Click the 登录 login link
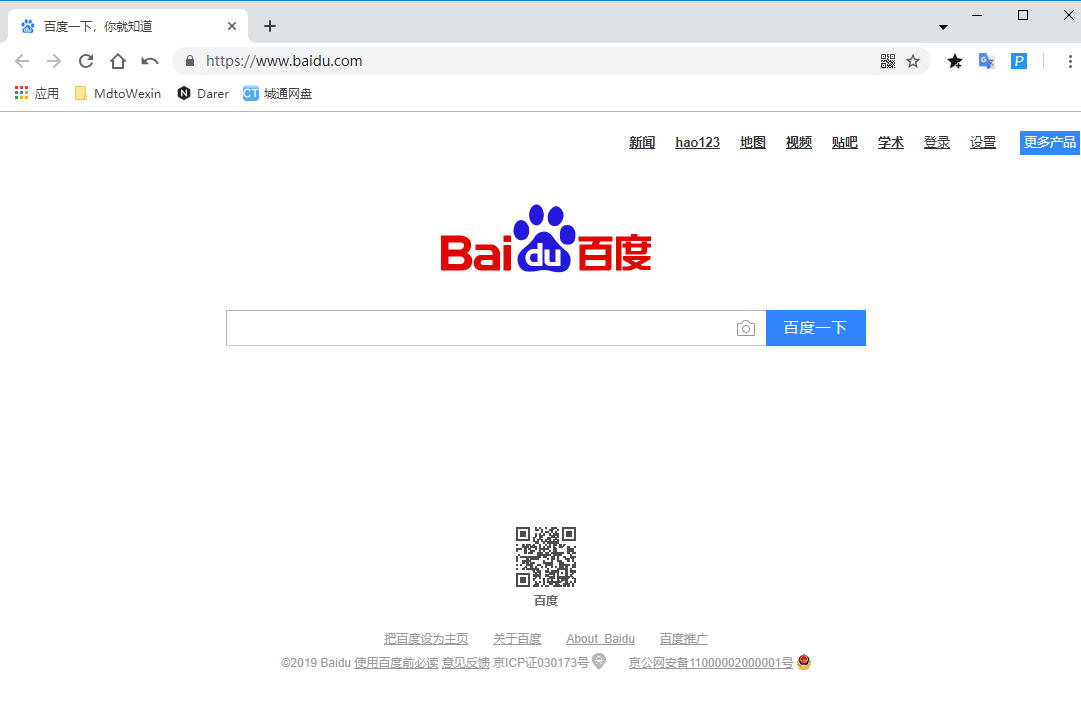 click(937, 142)
